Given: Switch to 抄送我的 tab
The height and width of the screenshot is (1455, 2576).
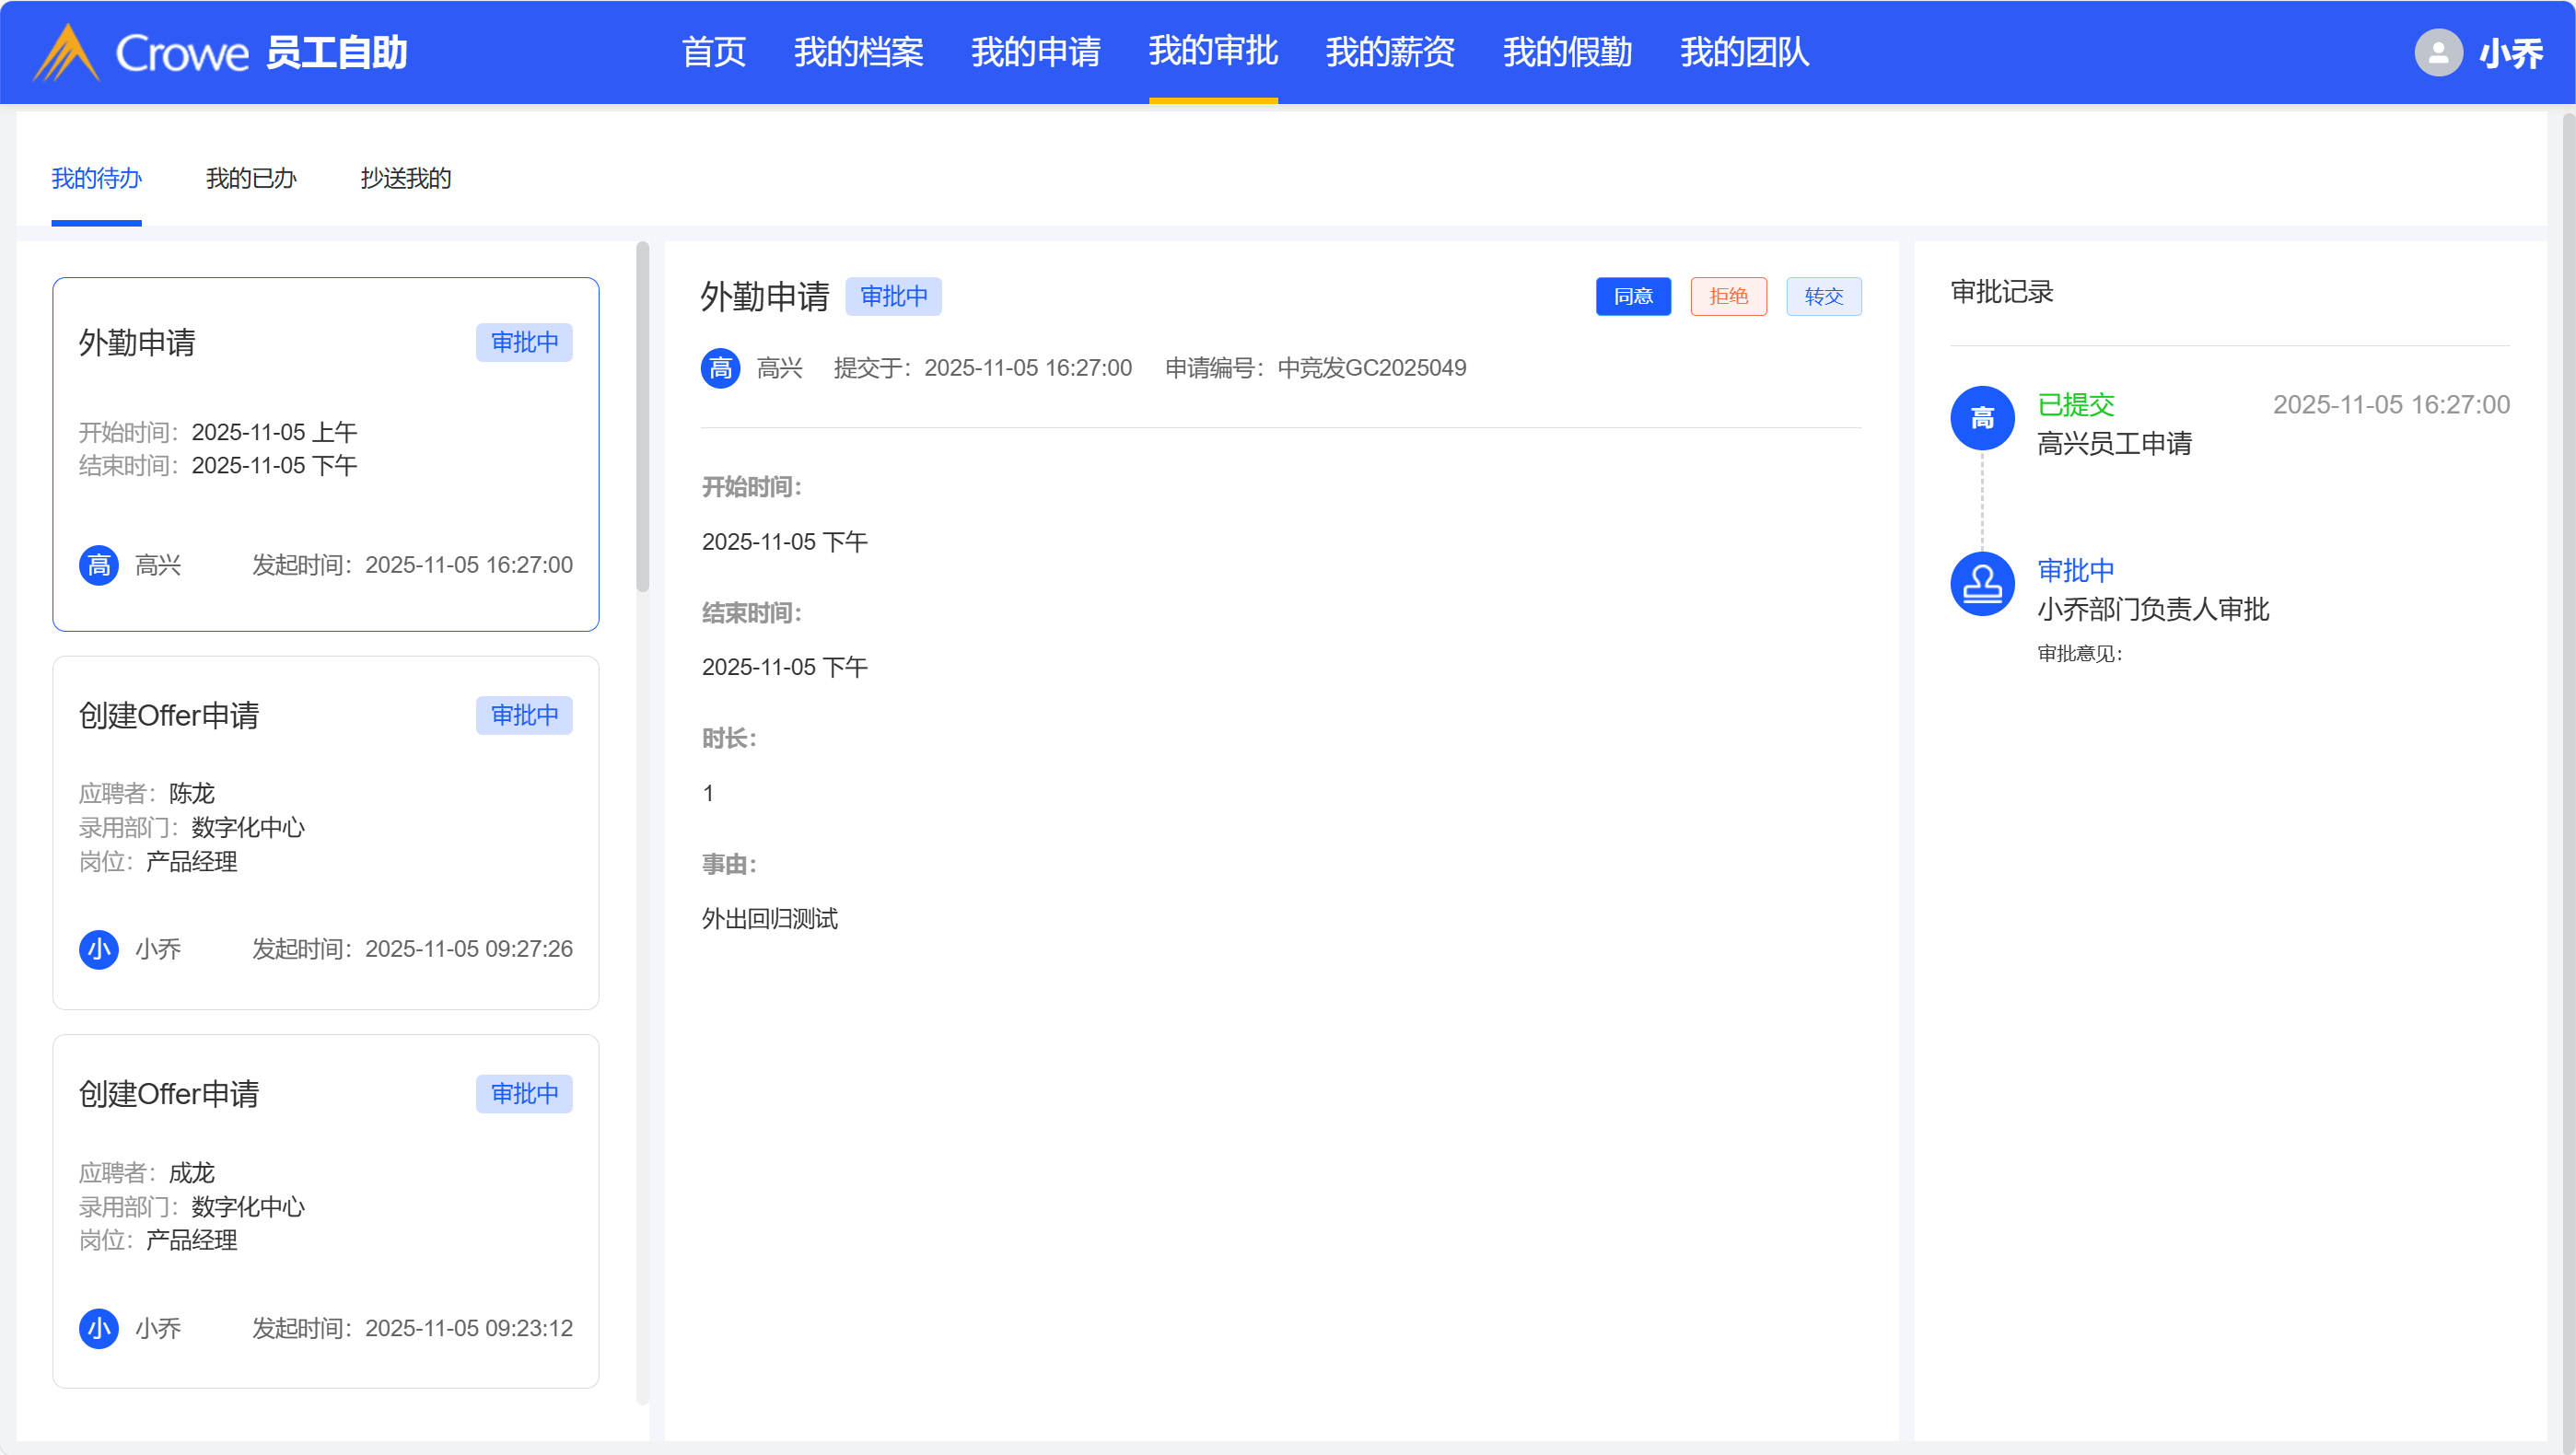Looking at the screenshot, I should [x=405, y=178].
